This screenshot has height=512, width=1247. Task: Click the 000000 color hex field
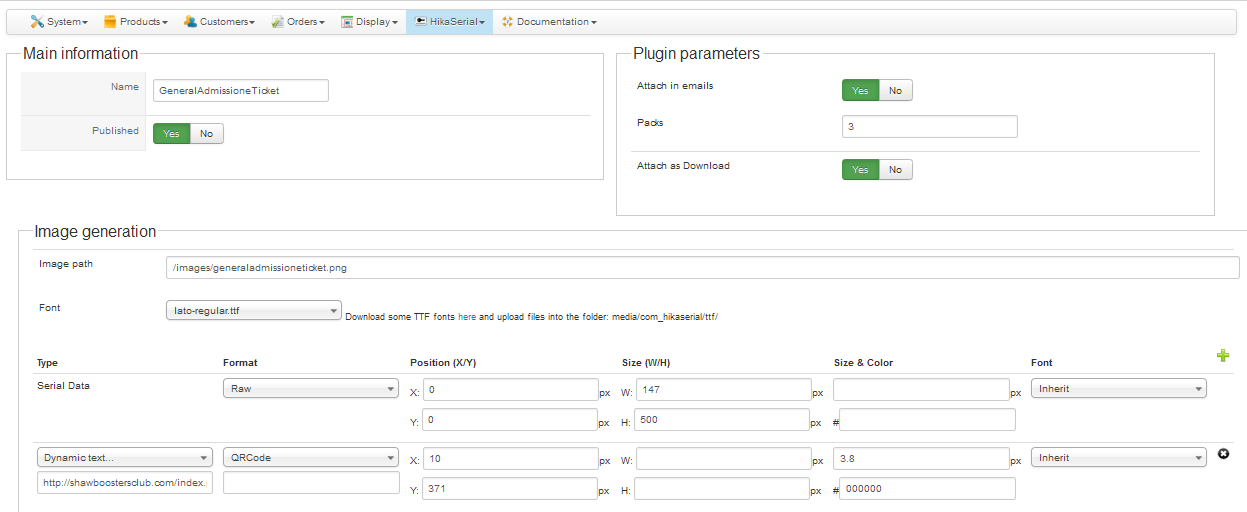pos(927,489)
